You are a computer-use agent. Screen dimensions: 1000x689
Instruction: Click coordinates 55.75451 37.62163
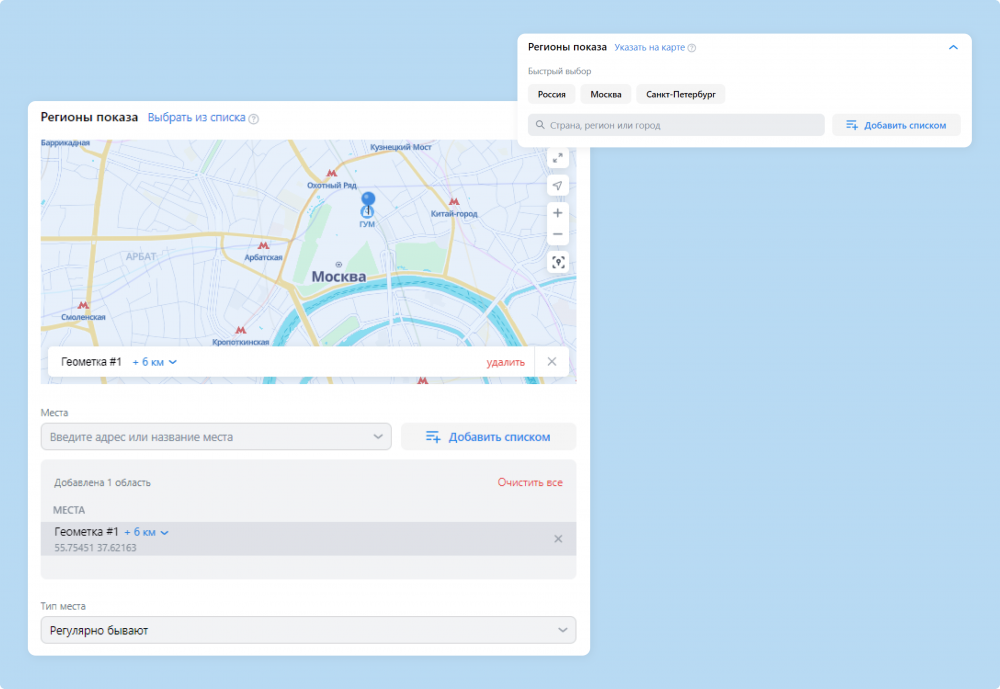click(x=95, y=548)
